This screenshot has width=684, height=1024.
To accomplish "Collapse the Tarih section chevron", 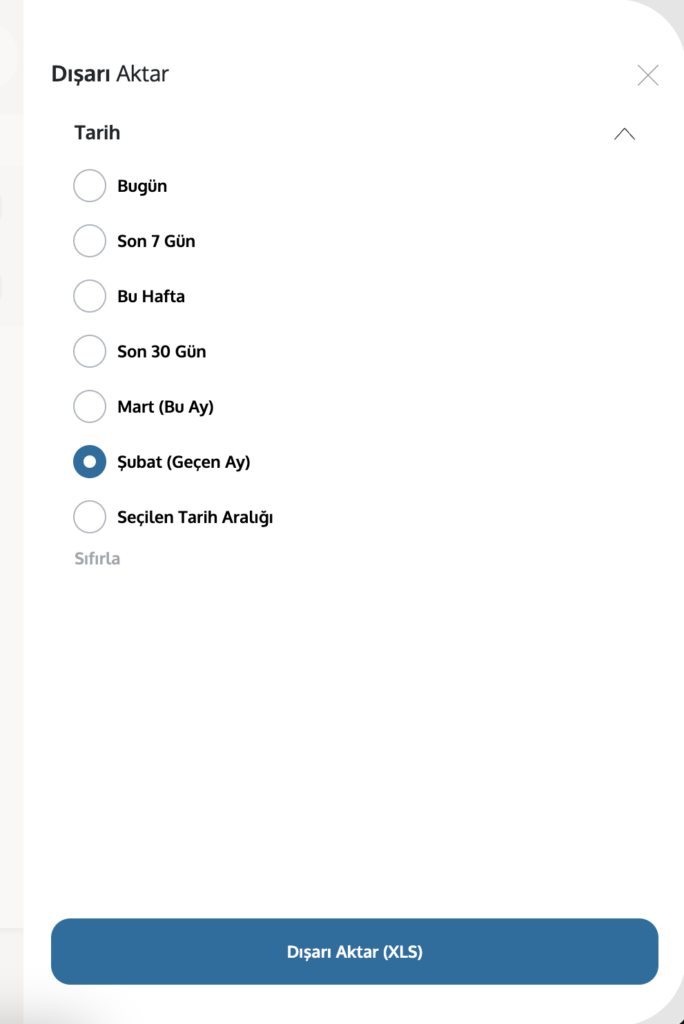I will pos(624,134).
